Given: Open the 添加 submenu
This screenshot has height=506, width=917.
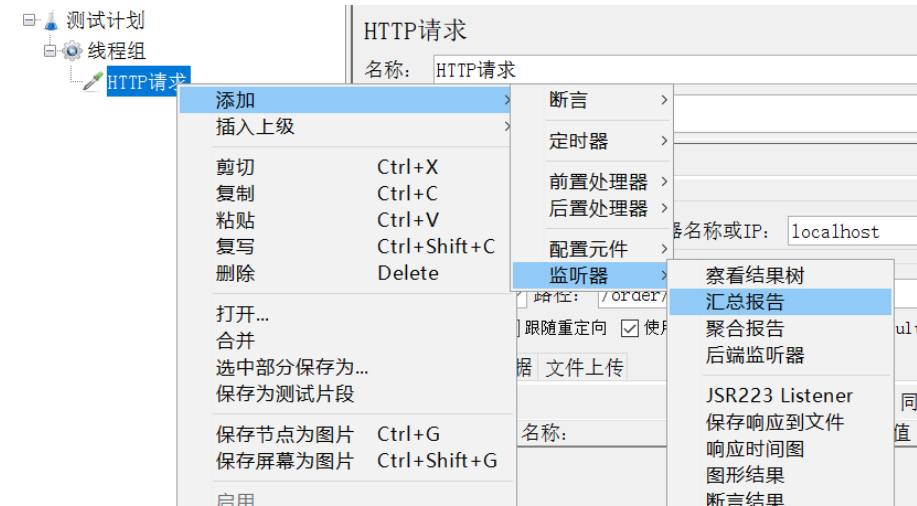Looking at the screenshot, I should pos(346,100).
